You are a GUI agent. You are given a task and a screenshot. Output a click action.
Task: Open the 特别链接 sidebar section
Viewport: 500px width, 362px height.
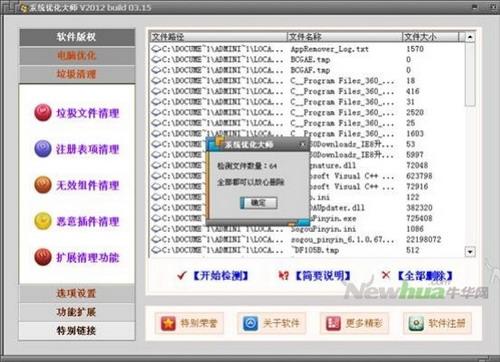click(77, 331)
